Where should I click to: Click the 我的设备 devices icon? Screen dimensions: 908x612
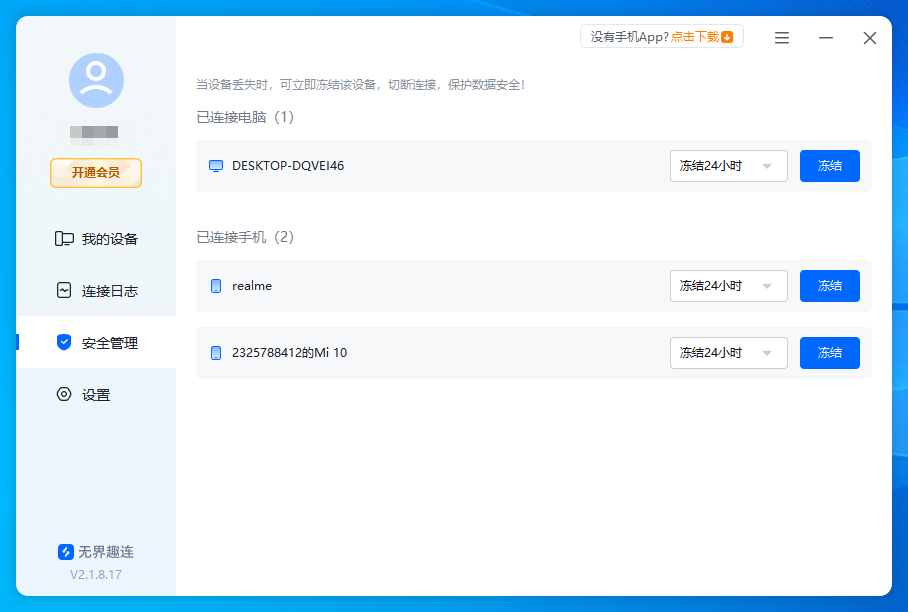(64, 239)
